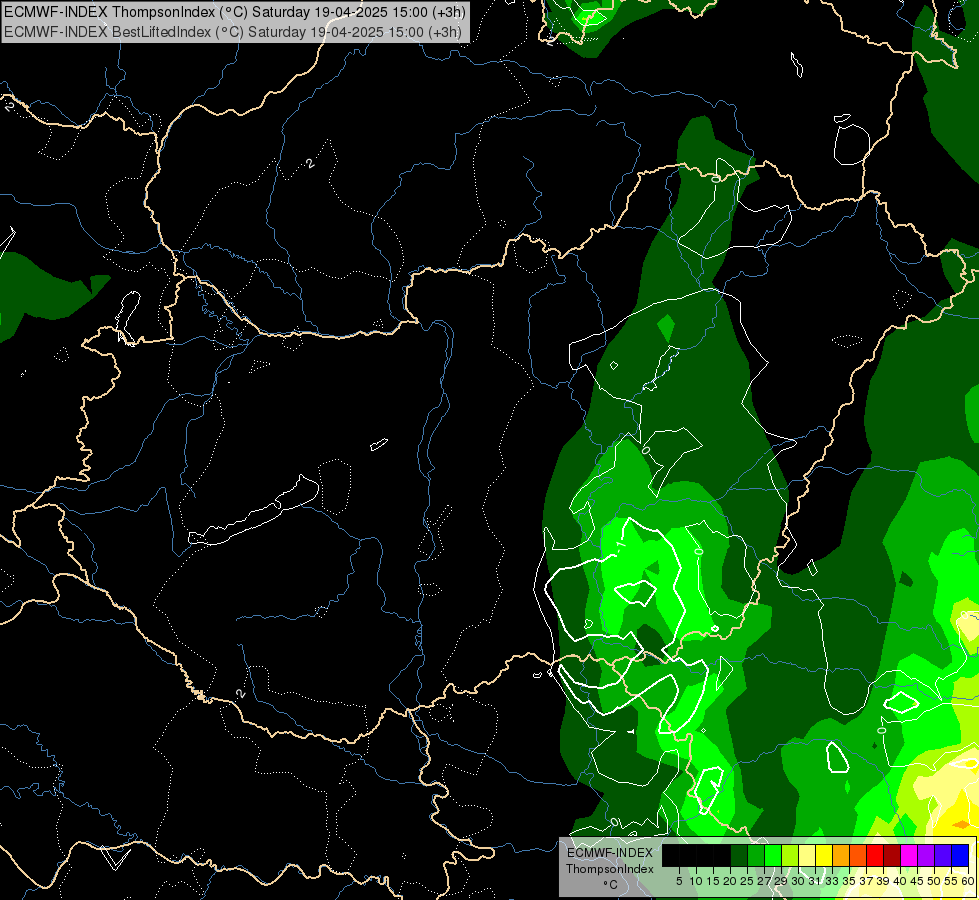The image size is (979, 900).
Task: Click the pure yellow 31–33 legend swatch
Action: point(824,856)
